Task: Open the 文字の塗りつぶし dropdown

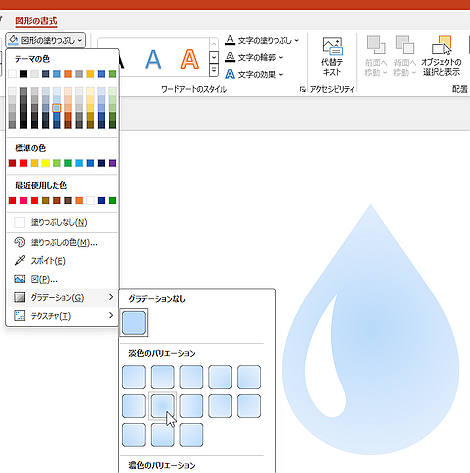Action: coord(262,40)
